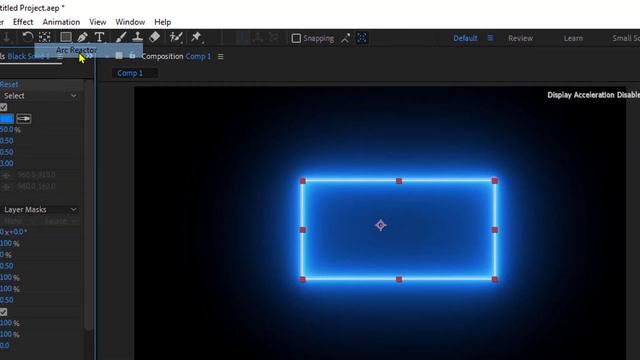Click the dotted-square snapping features icon
The image size is (640, 360).
362,38
